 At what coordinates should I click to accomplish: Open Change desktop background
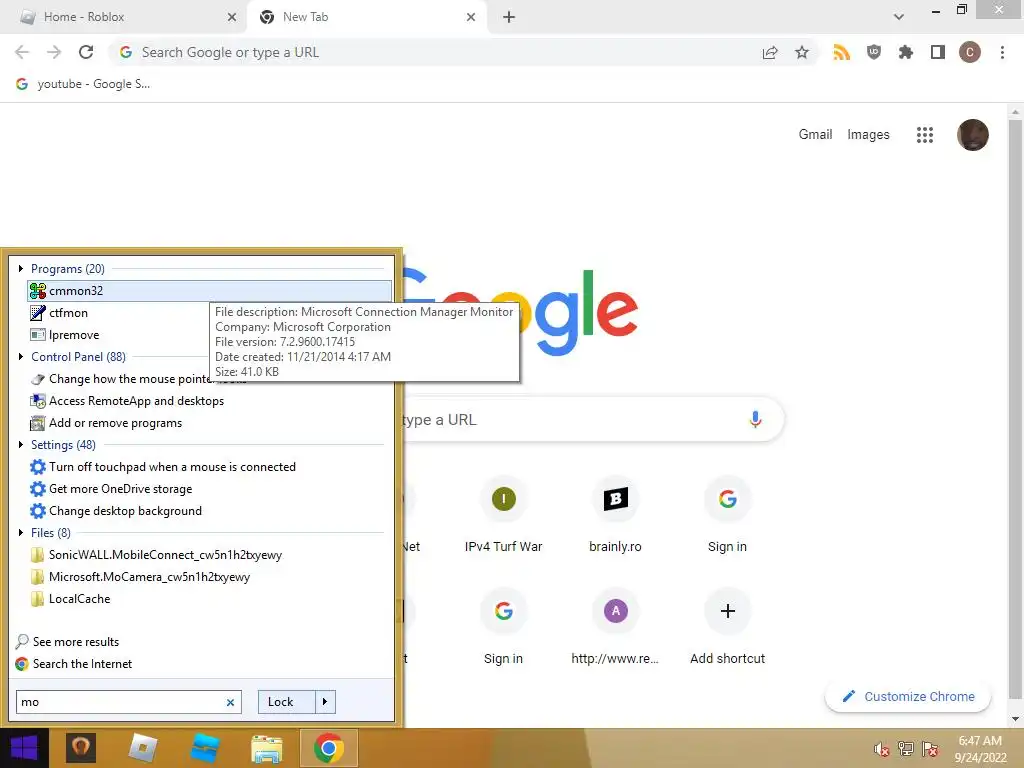pyautogui.click(x=116, y=511)
